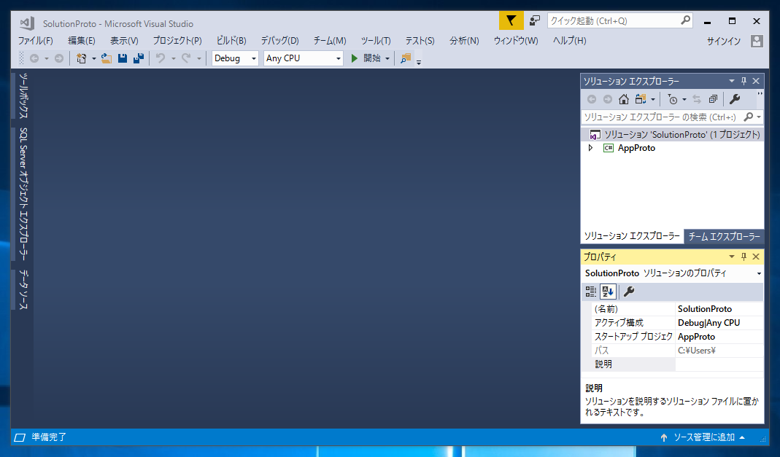This screenshot has height=457, width=780.
Task: Open the SQL Server オブジェクト エクスプローラー side tab
Action: pos(23,193)
